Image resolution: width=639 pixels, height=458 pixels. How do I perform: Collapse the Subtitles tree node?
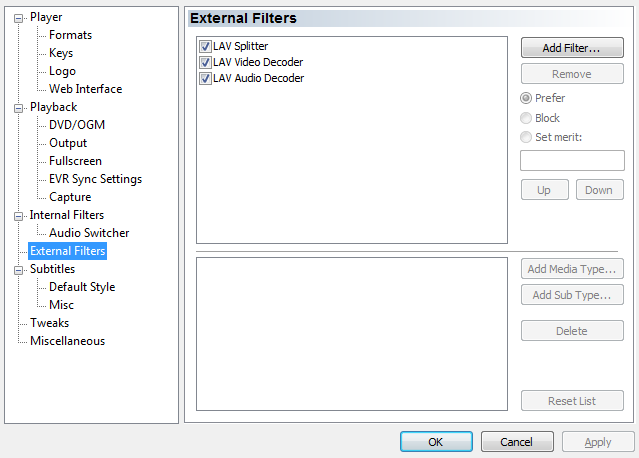(x=18, y=270)
